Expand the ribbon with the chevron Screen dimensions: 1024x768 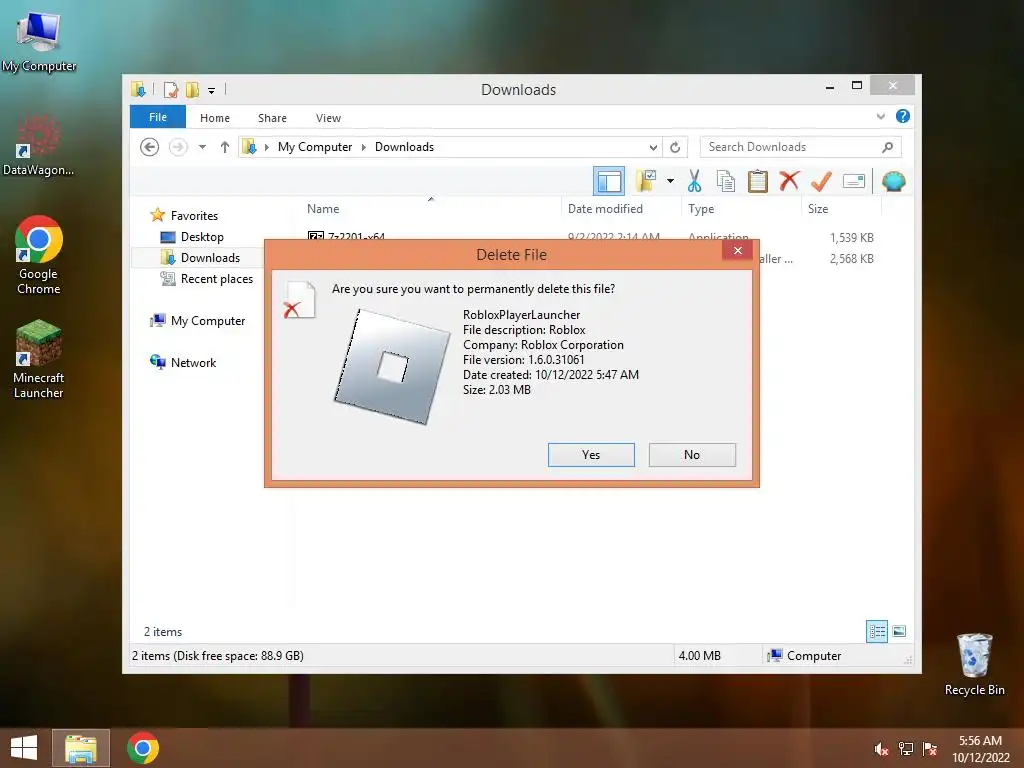881,116
